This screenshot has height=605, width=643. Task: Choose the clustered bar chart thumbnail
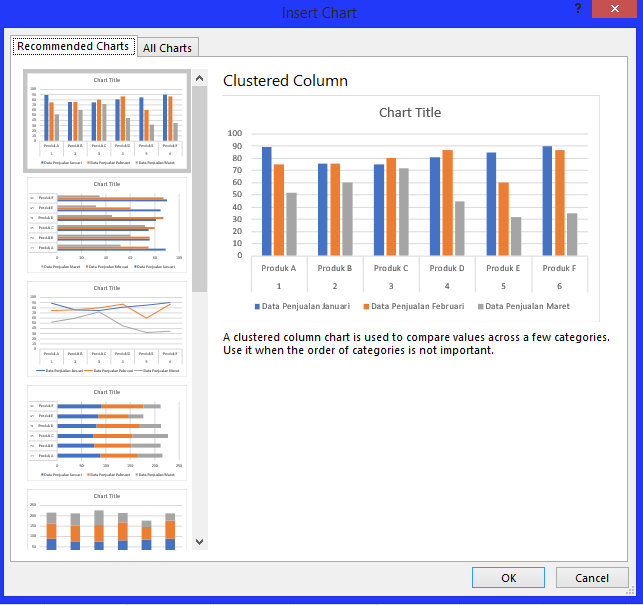107,225
